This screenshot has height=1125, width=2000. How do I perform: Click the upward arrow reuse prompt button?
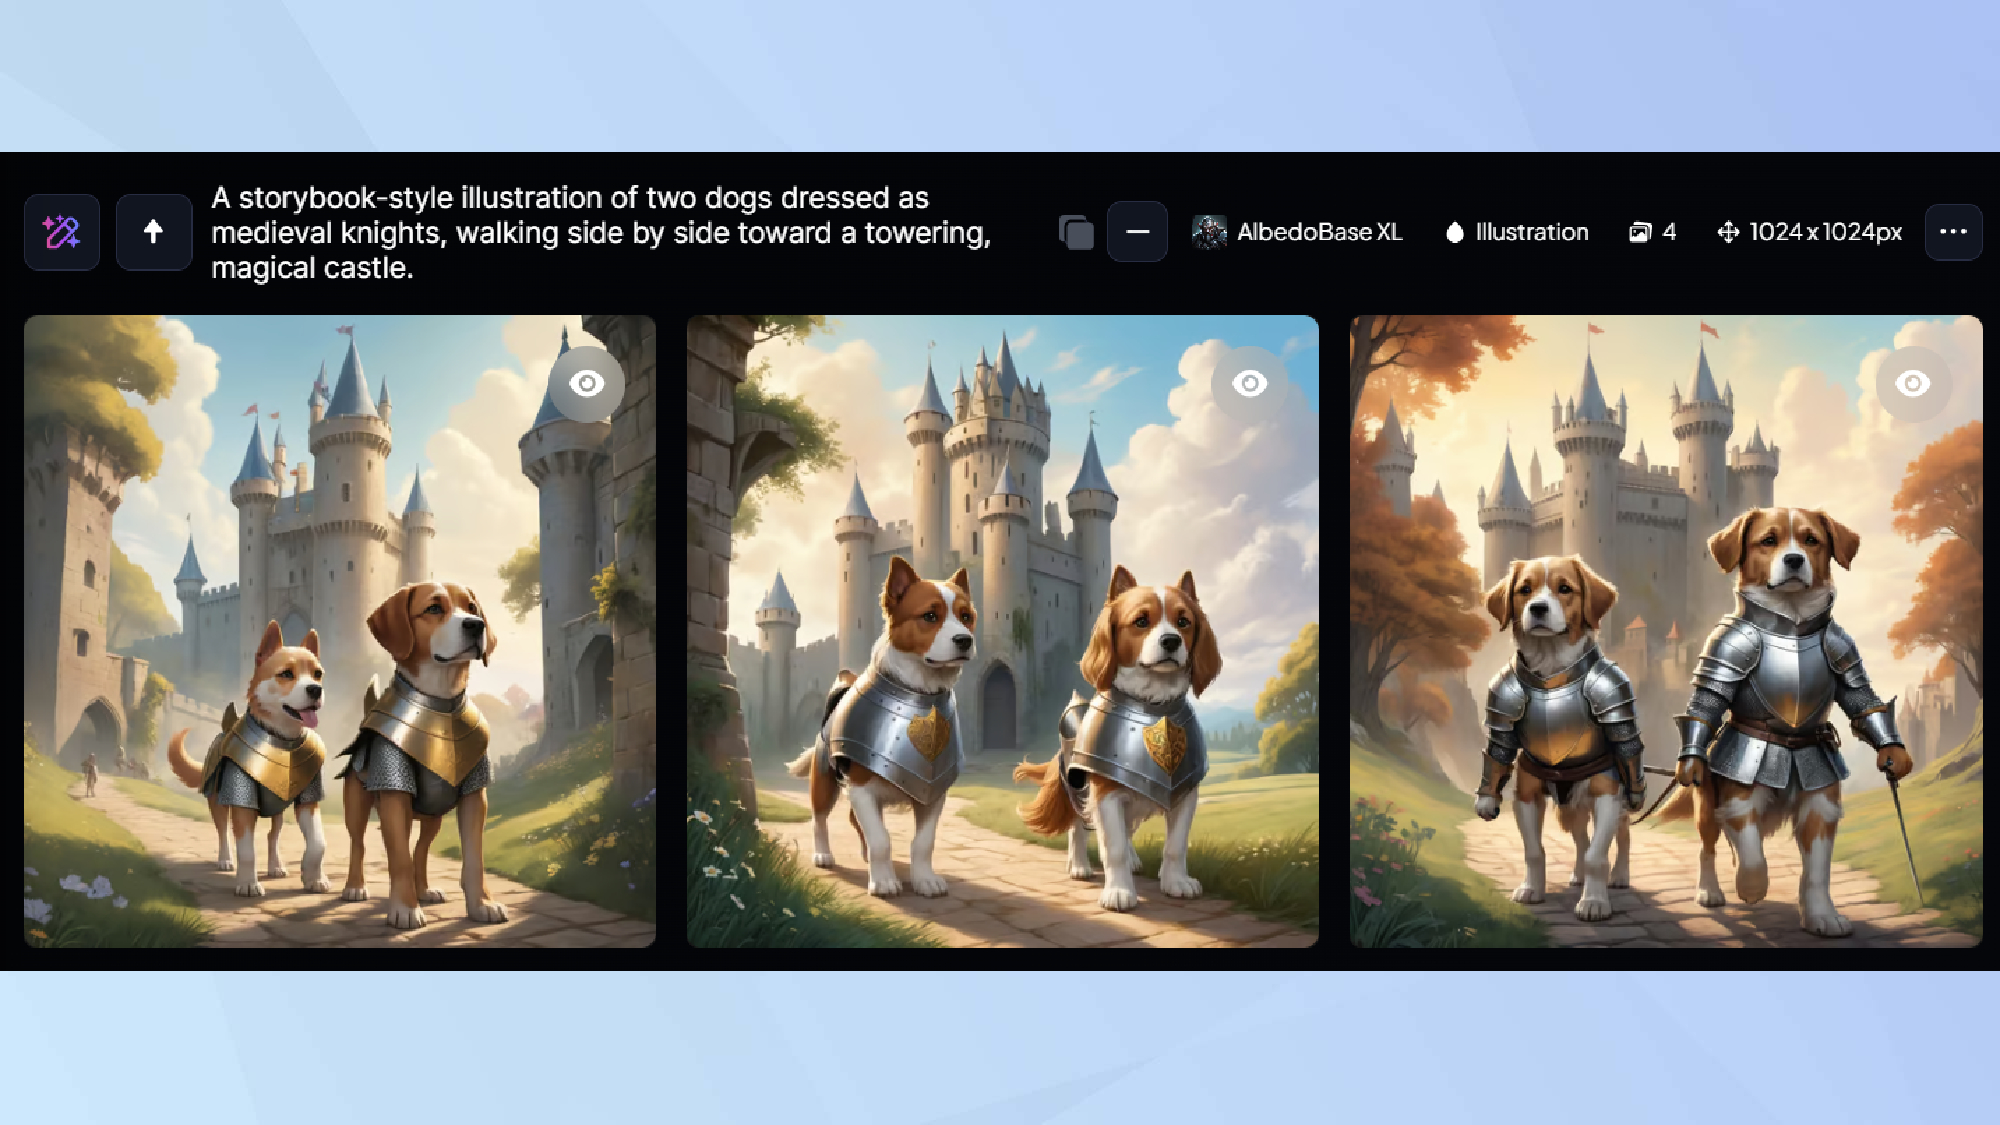pyautogui.click(x=153, y=232)
